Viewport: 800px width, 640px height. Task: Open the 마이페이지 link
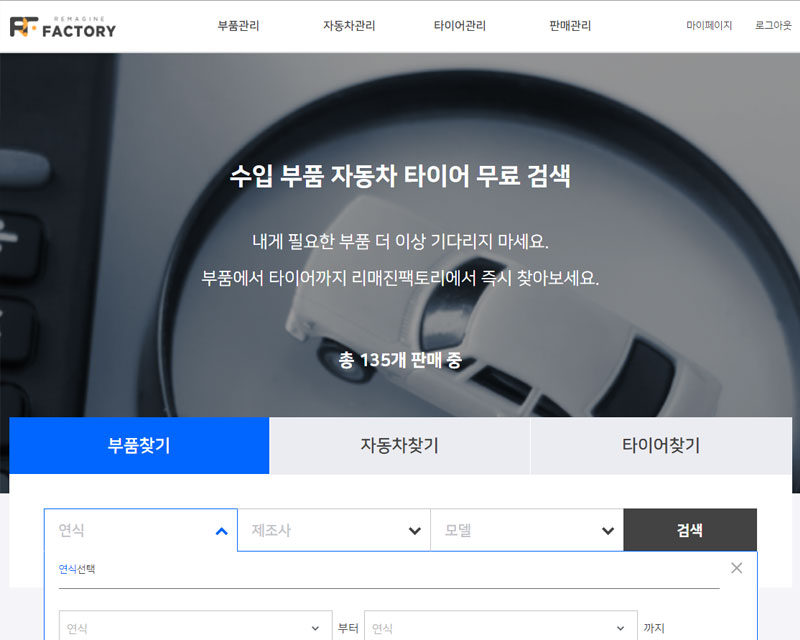709,26
